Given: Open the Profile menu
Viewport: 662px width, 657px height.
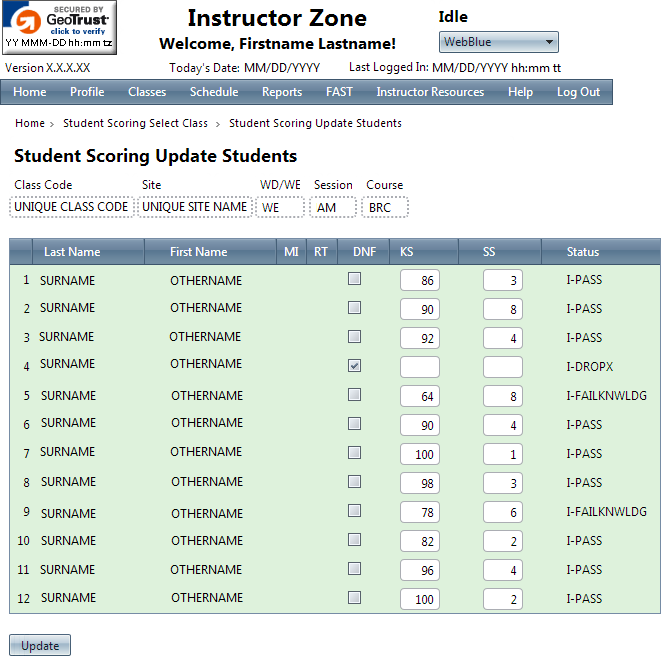Looking at the screenshot, I should coord(87,92).
